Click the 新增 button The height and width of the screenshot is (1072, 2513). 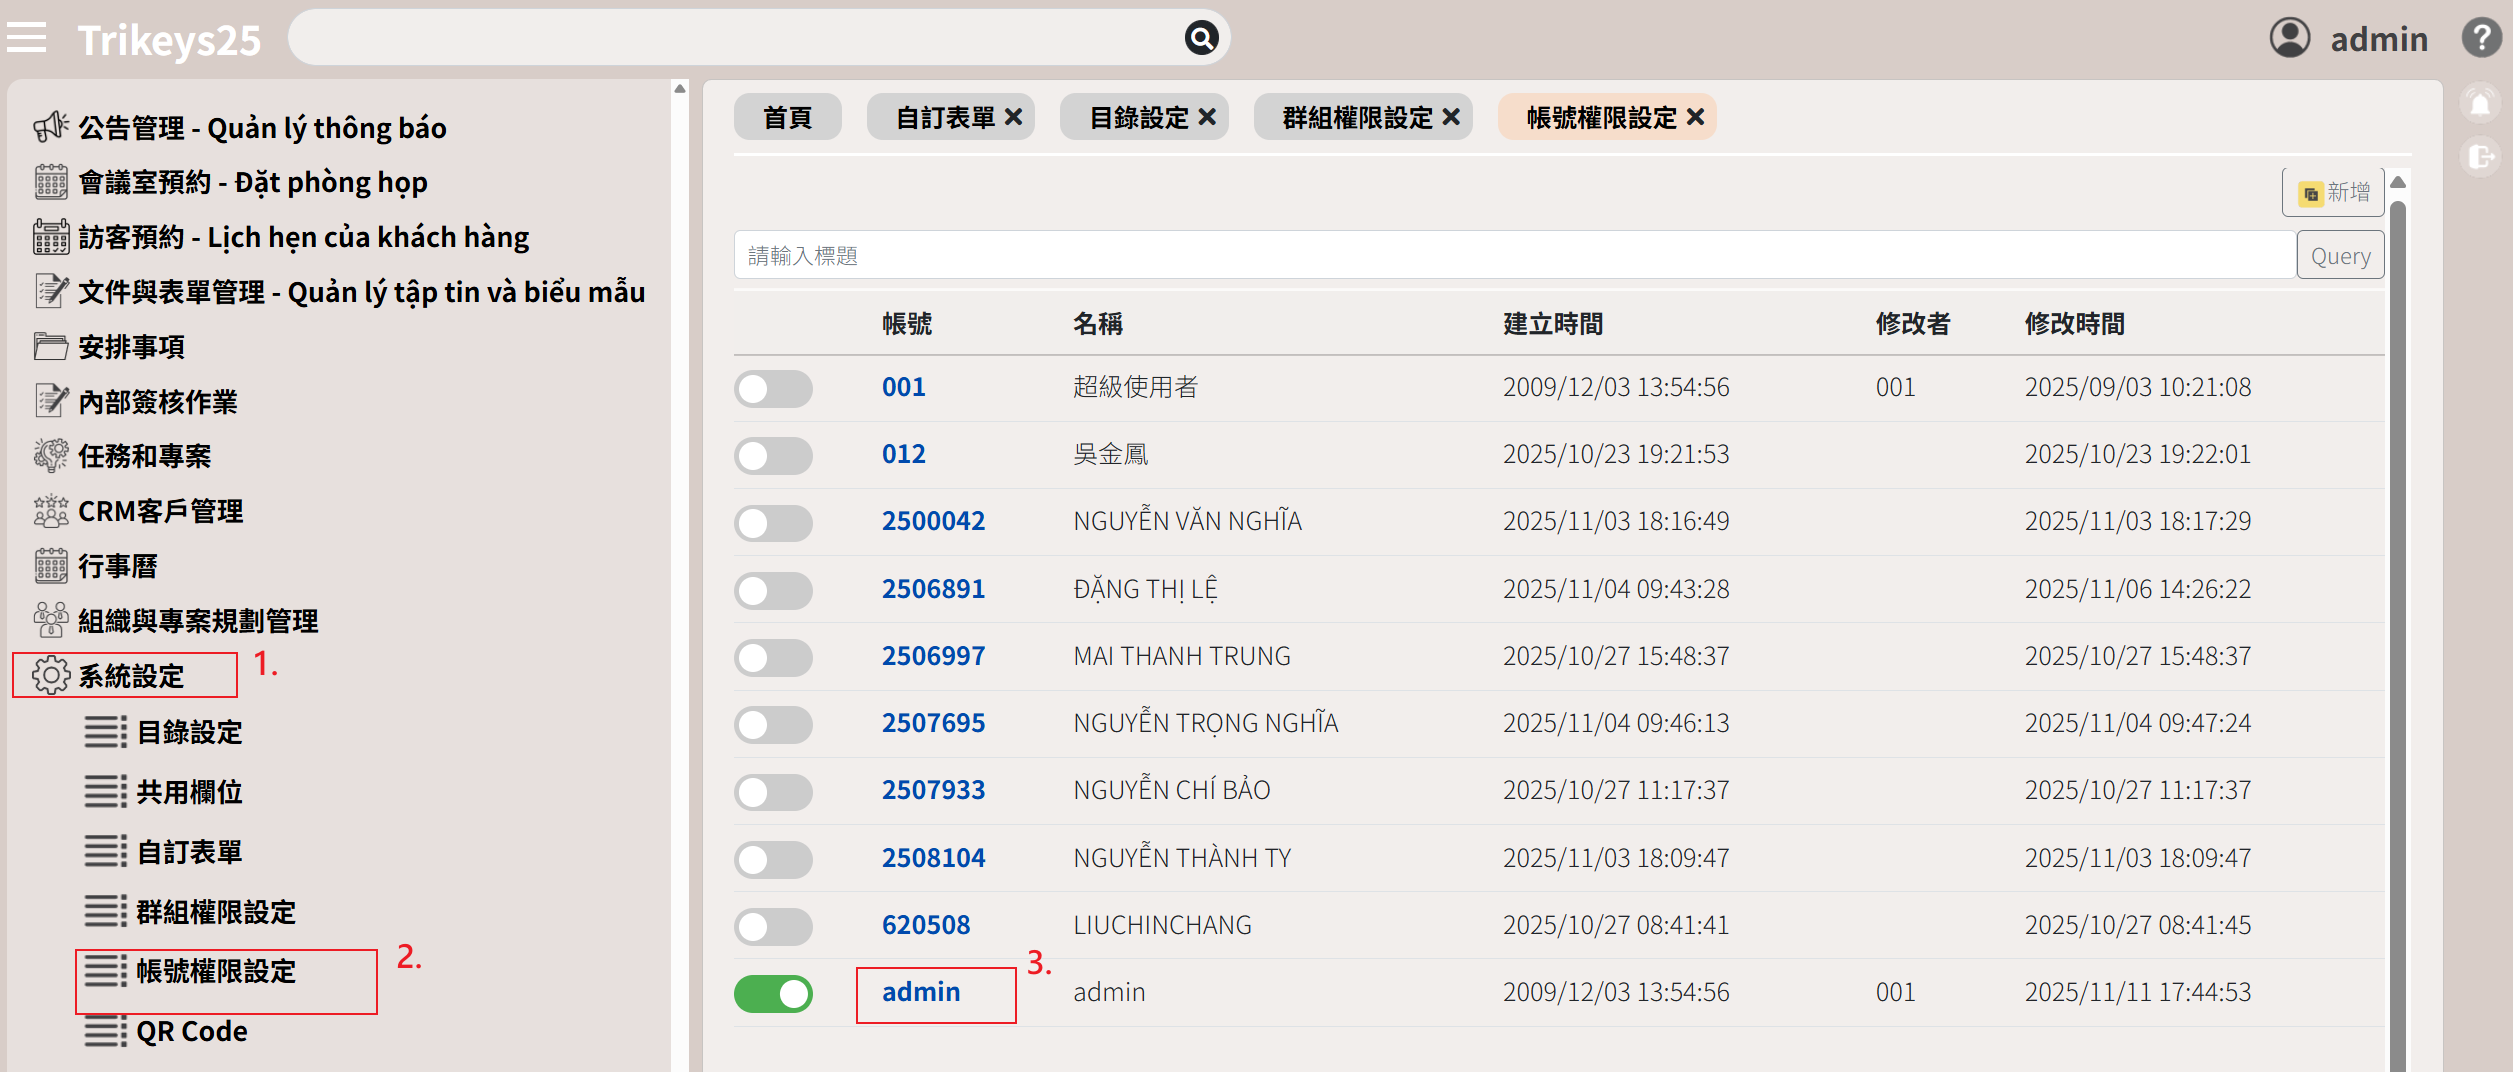click(x=2333, y=192)
